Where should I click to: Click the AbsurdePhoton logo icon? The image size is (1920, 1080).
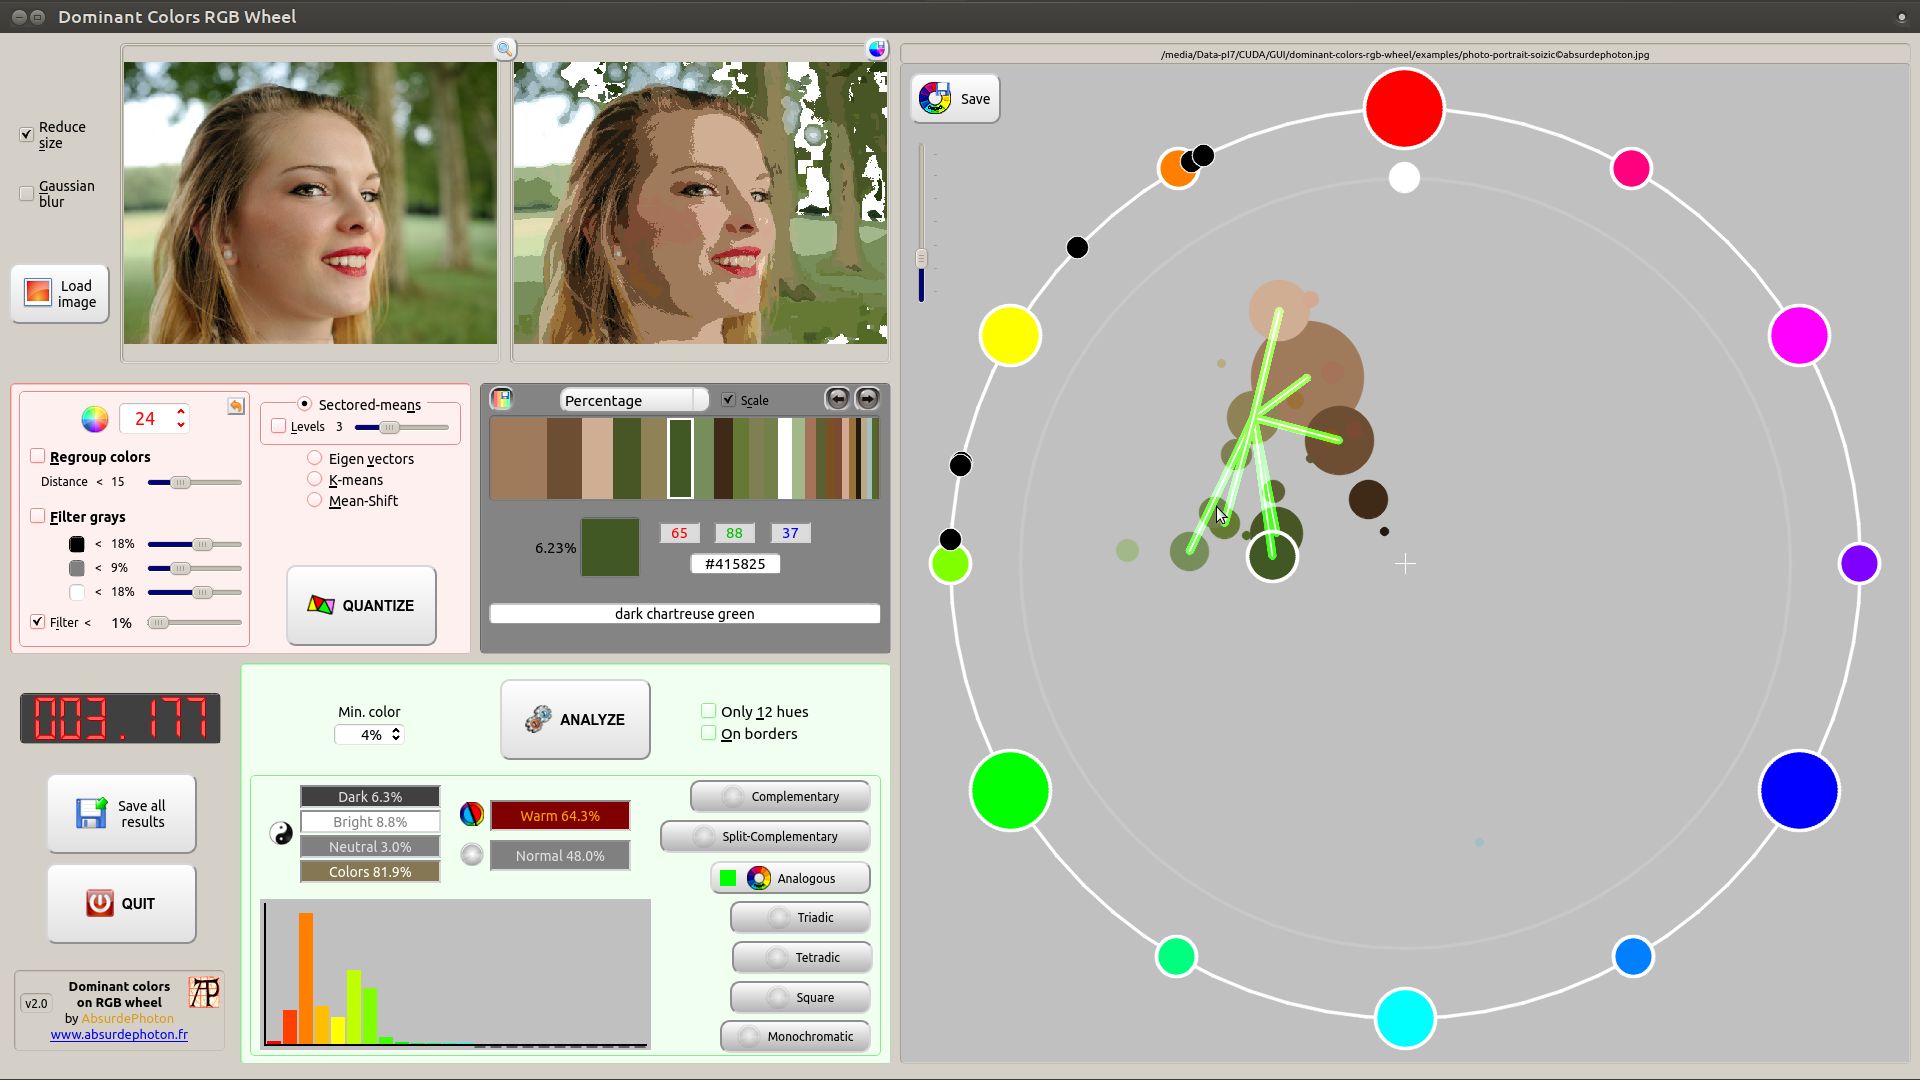point(204,992)
